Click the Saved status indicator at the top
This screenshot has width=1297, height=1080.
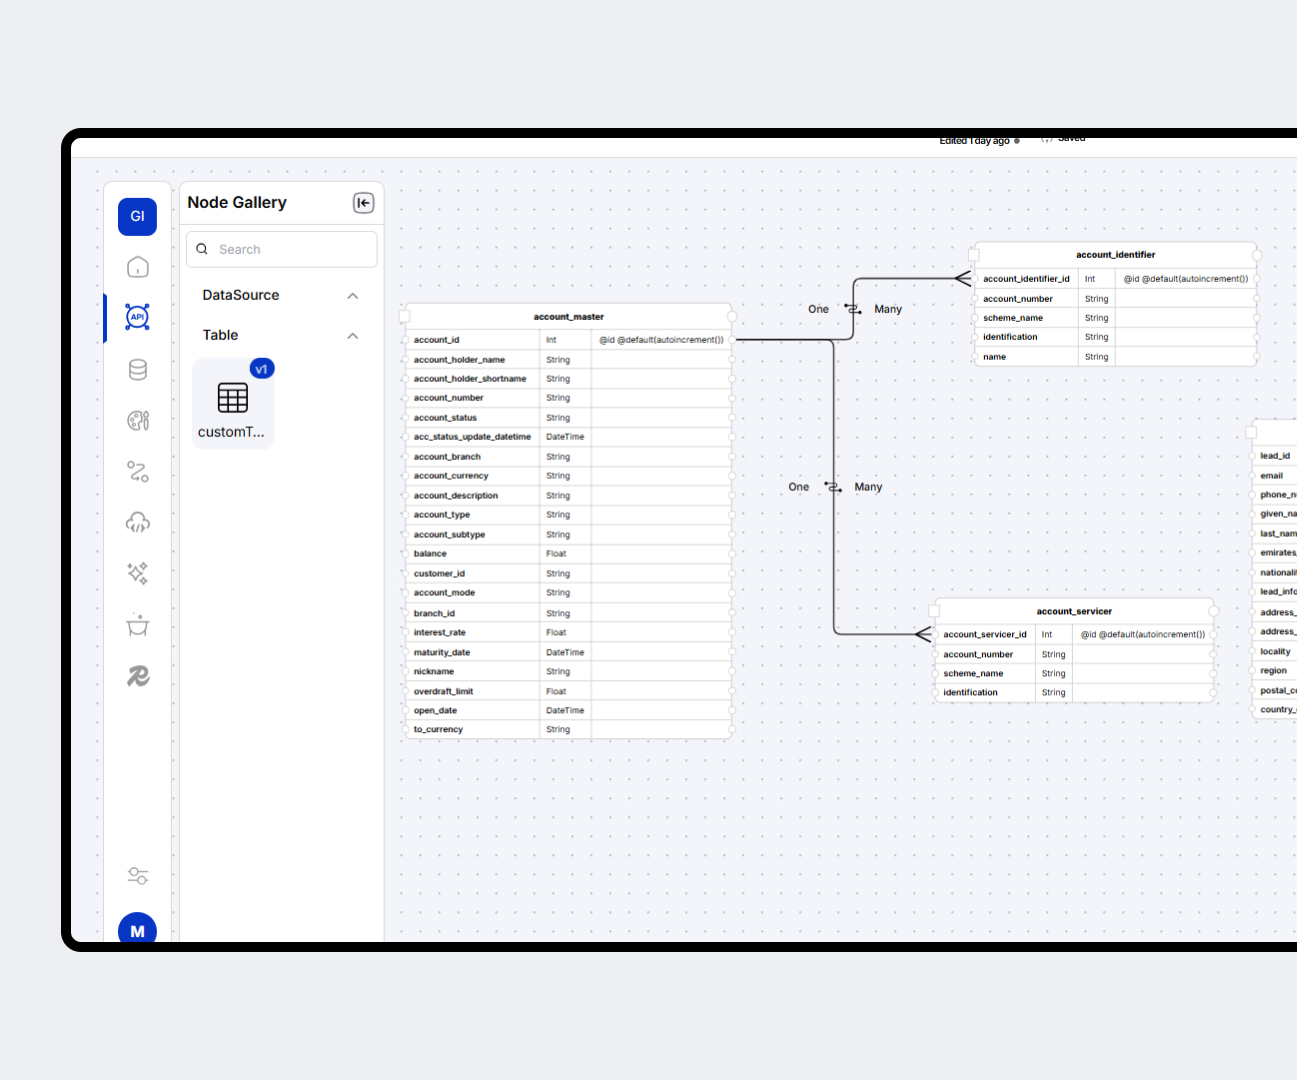pos(1063,138)
